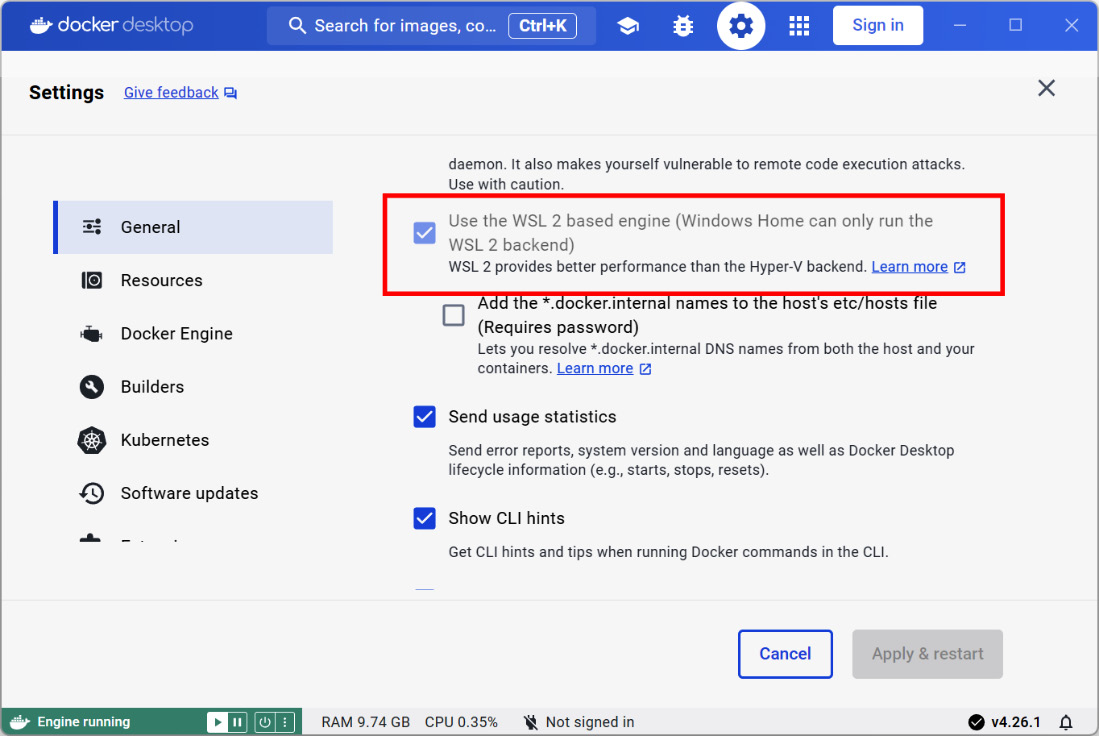1099x736 pixels.
Task: Click the Not signed in status icon
Action: point(531,722)
